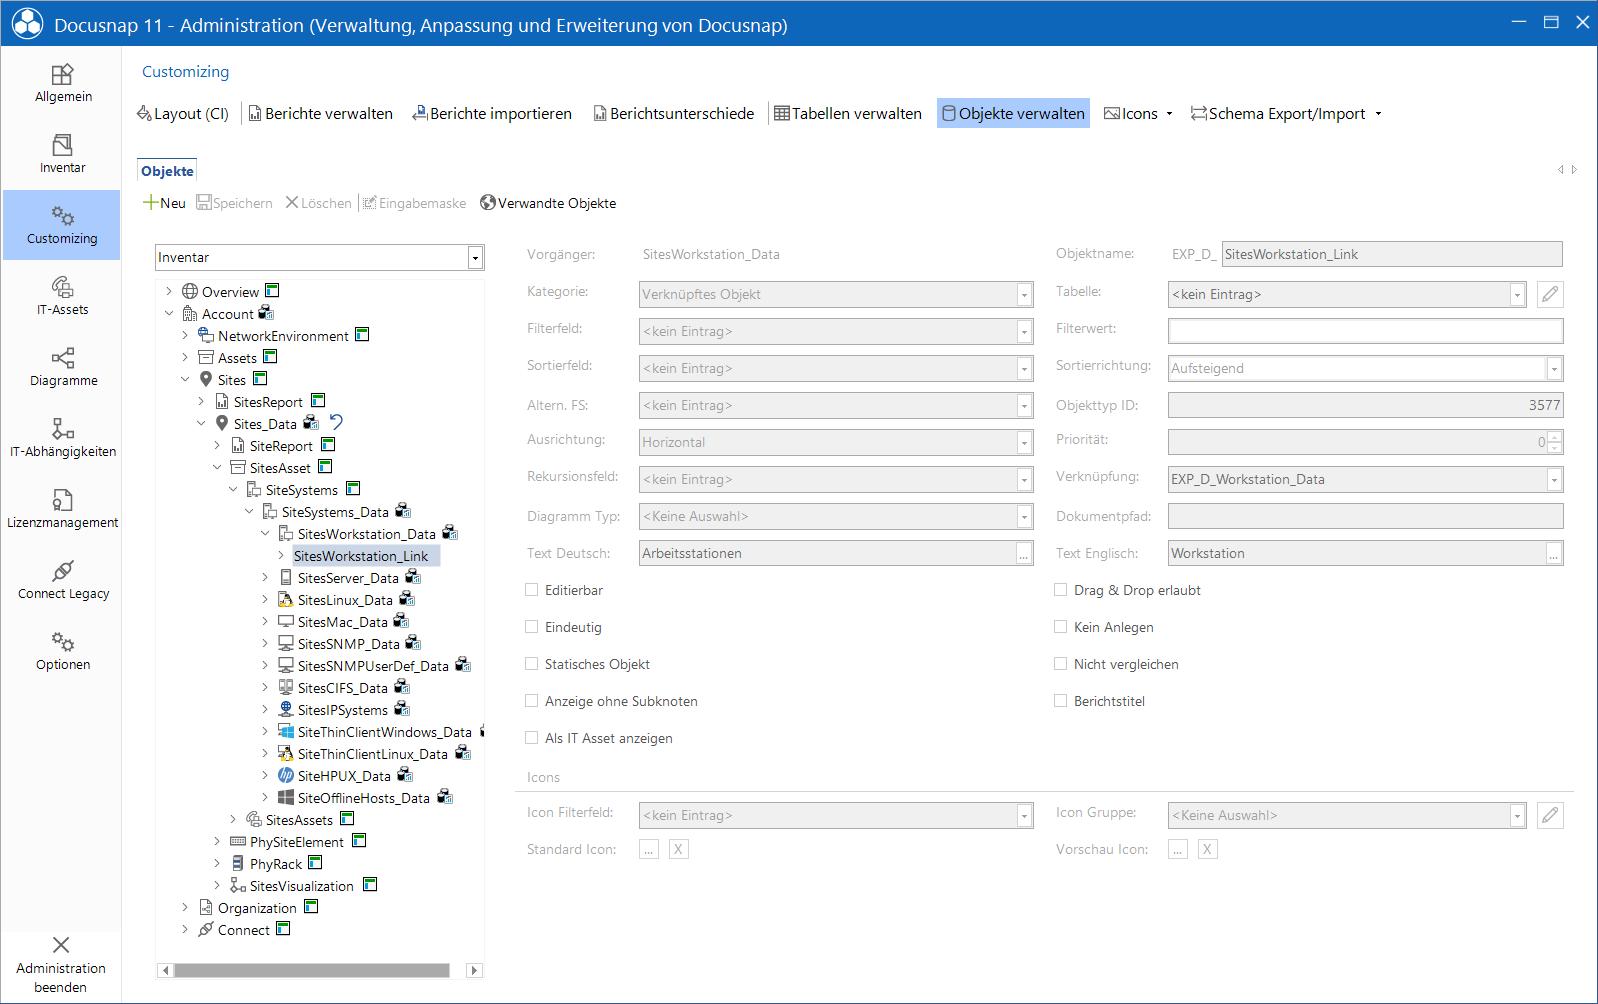Viewport: 1598px width, 1004px height.
Task: Click the undo arrow beside Sites_Data
Action: (336, 422)
